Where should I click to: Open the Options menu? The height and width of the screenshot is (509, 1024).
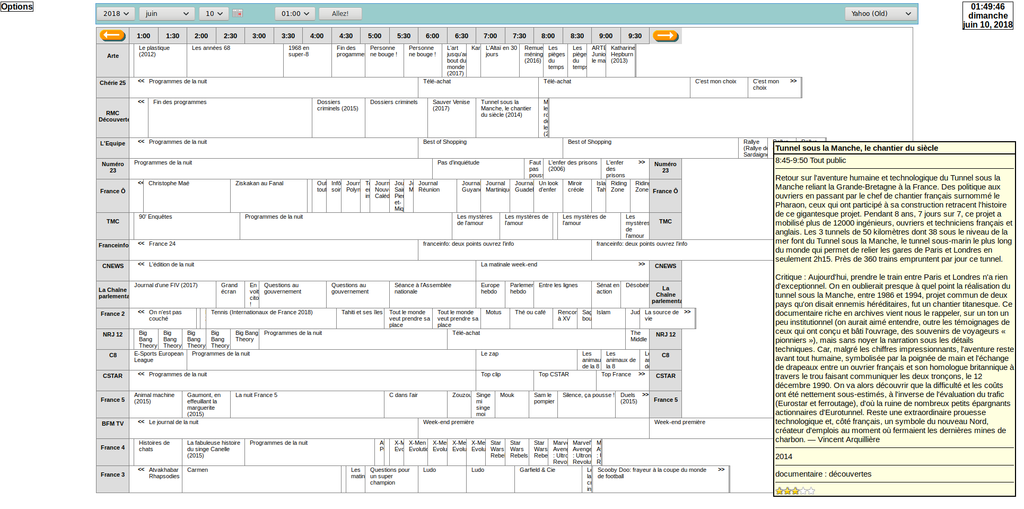coord(17,7)
